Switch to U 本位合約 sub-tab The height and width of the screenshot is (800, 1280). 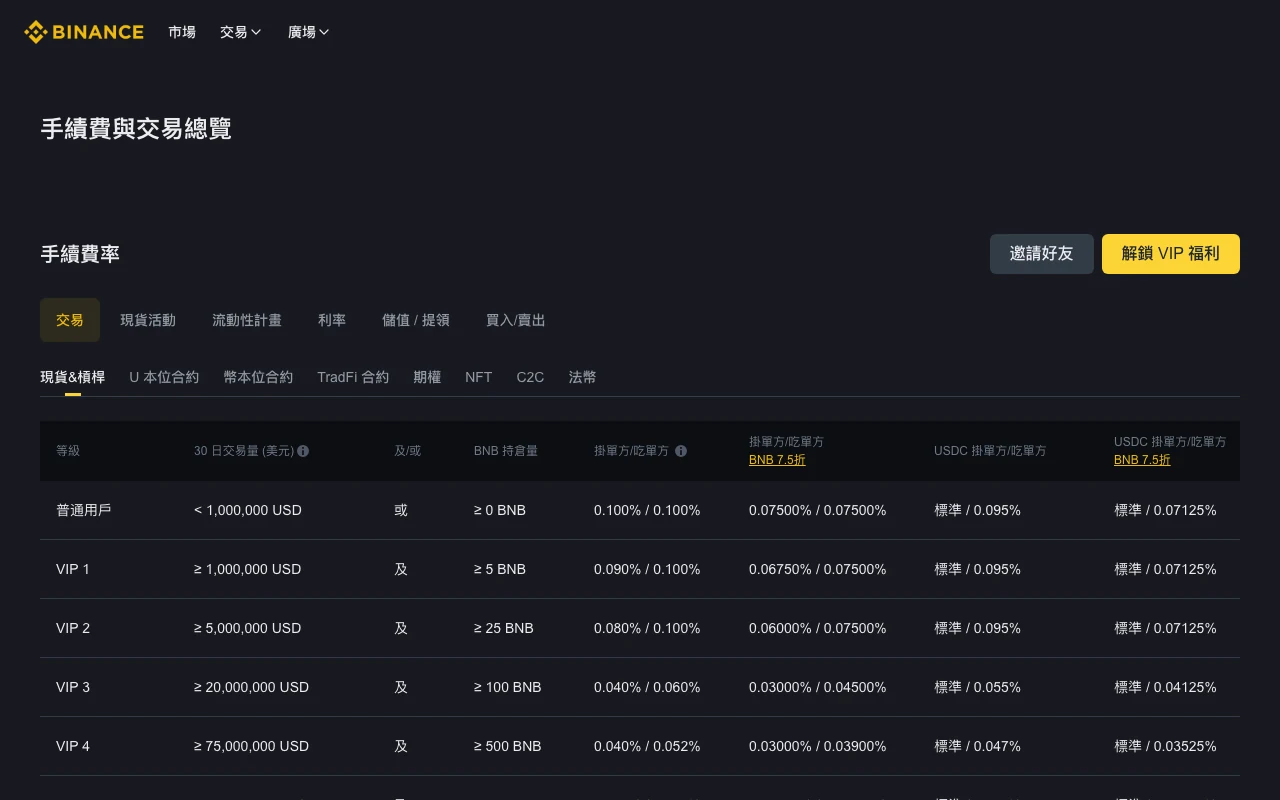[x=164, y=377]
